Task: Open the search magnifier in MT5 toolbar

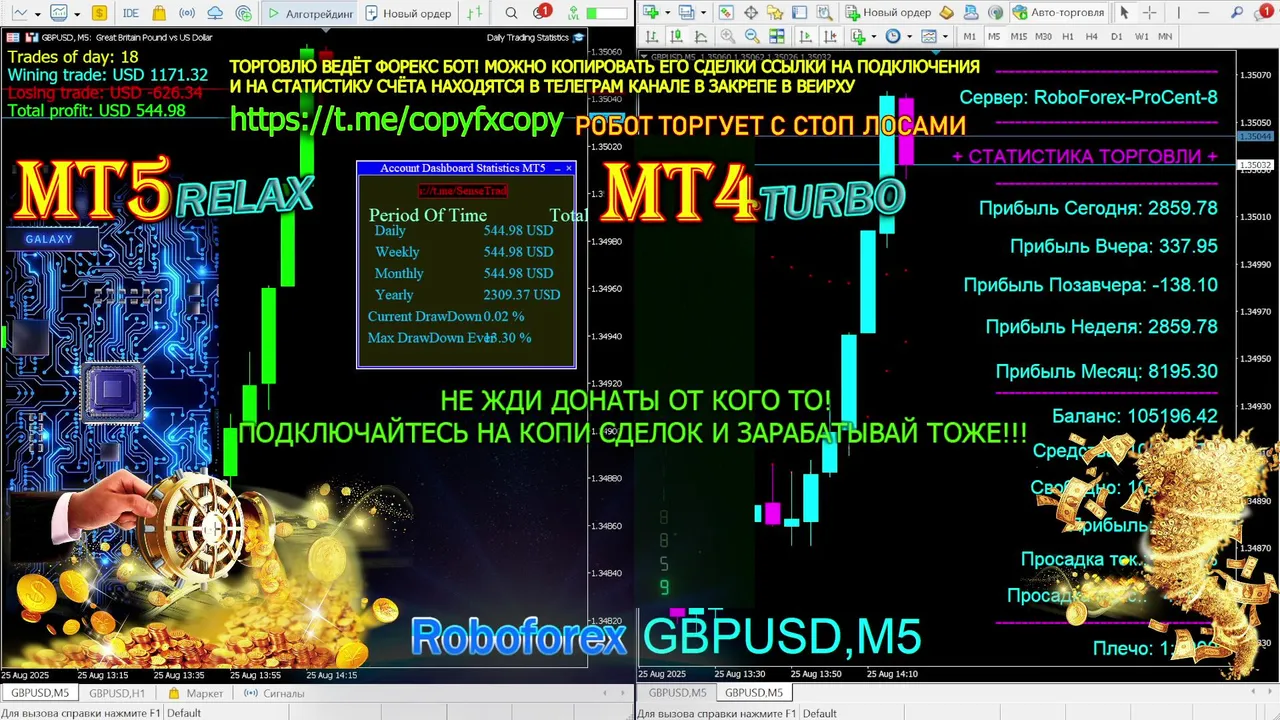Action: click(511, 13)
